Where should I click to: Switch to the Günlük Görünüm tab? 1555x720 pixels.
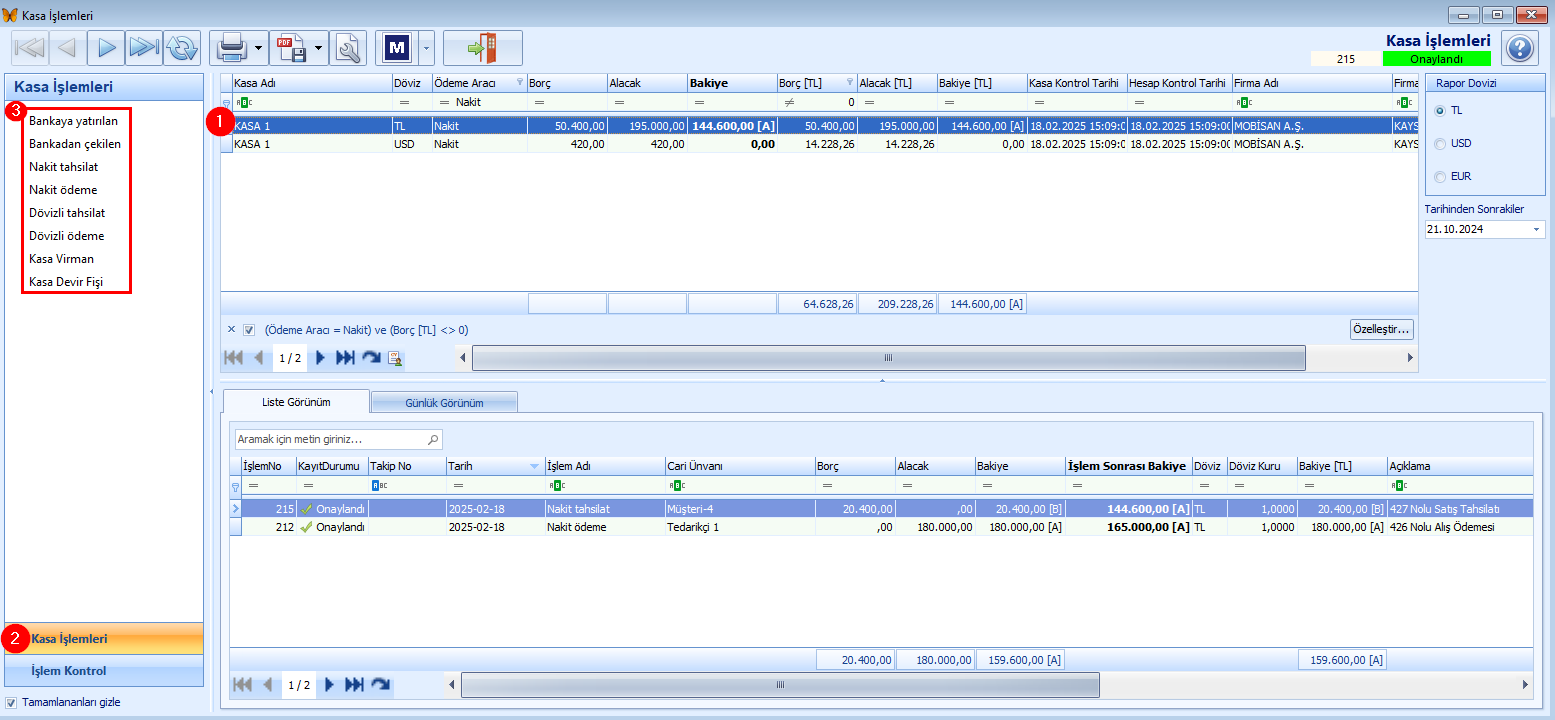(x=444, y=402)
